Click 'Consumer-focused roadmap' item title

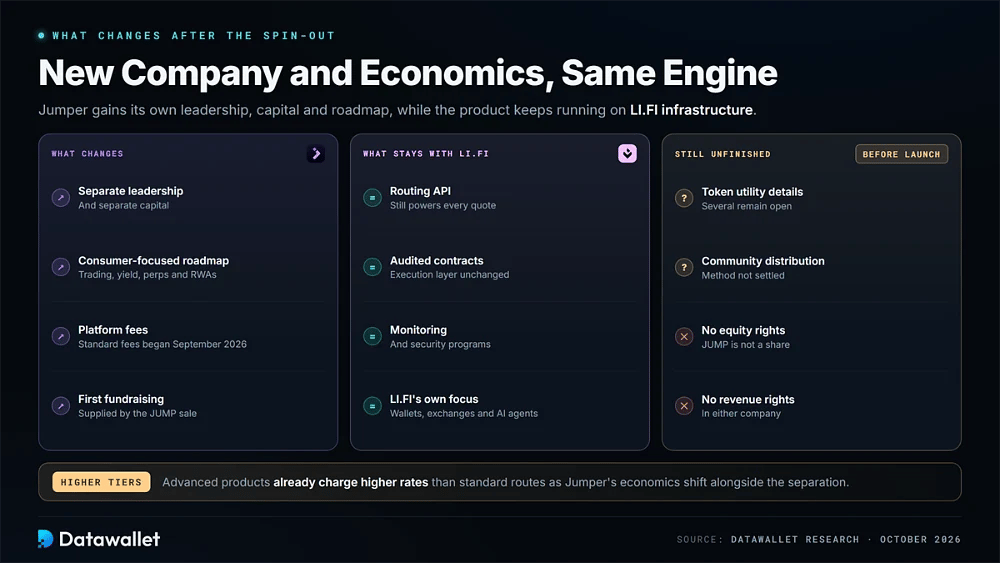(154, 260)
